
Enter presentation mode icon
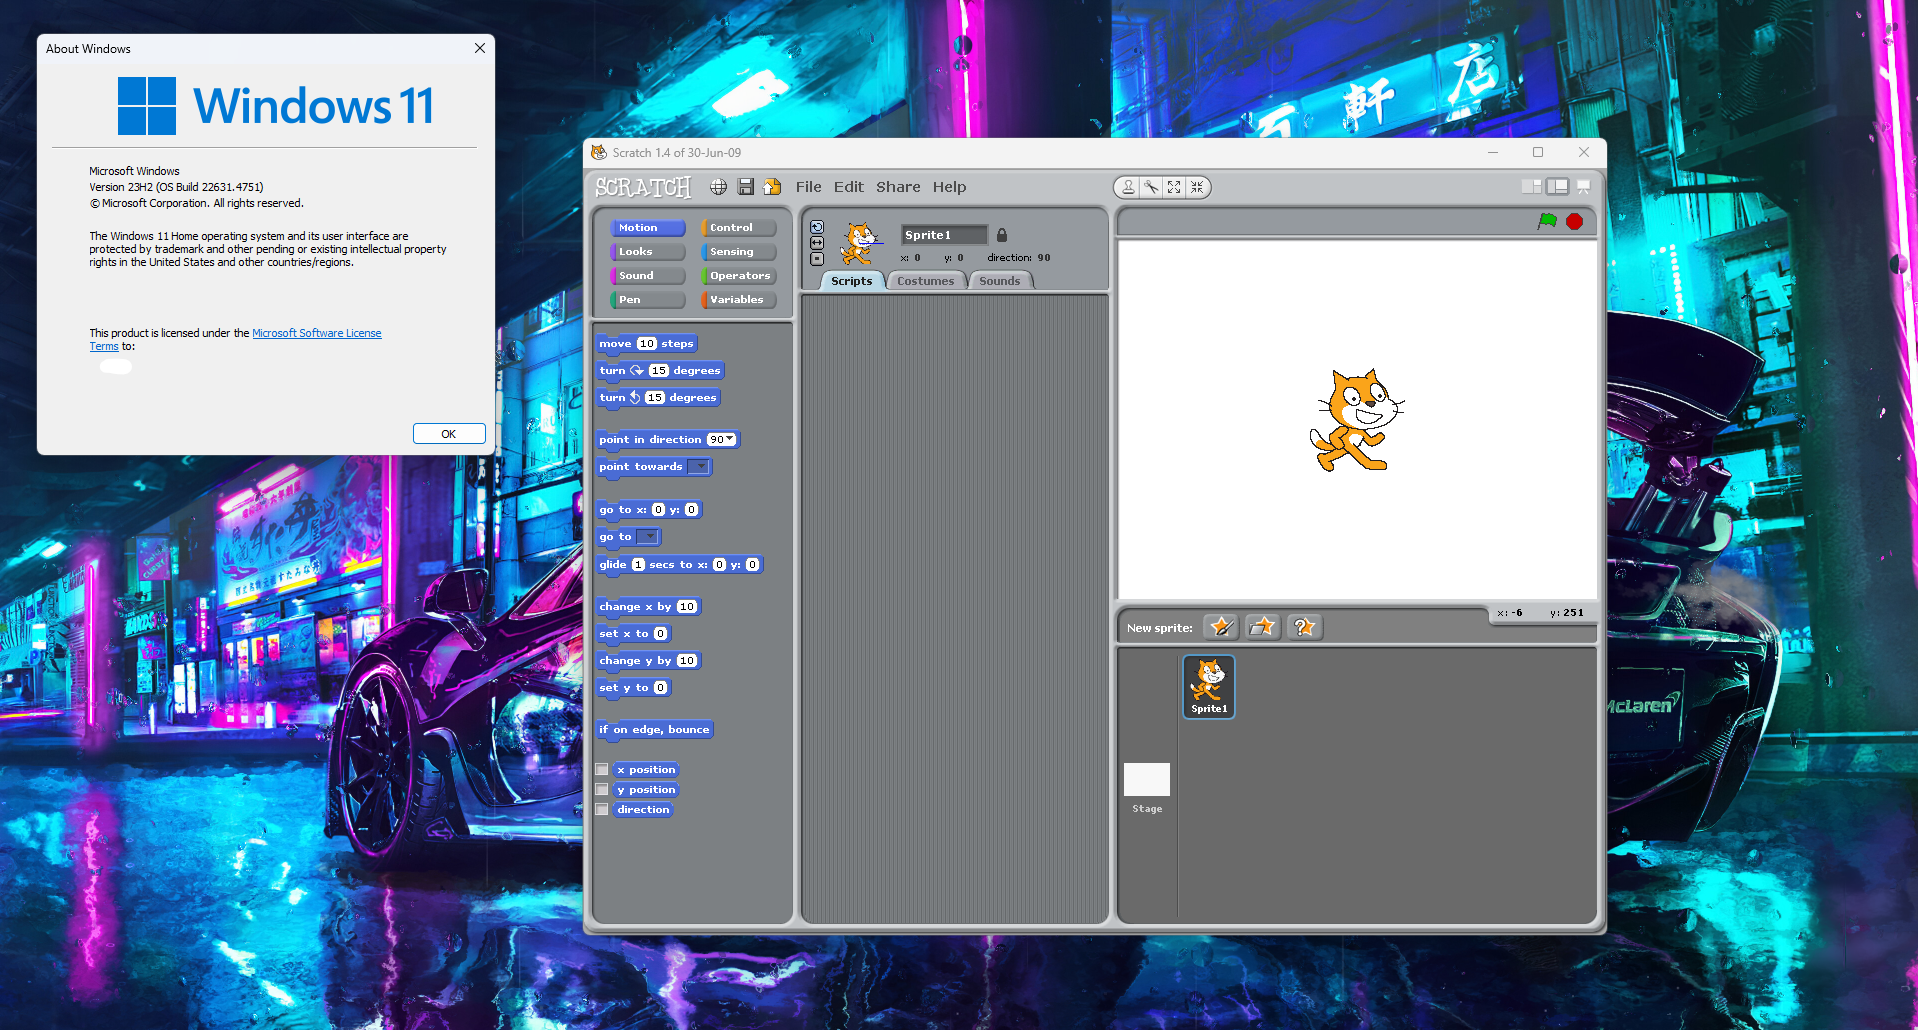(1583, 187)
